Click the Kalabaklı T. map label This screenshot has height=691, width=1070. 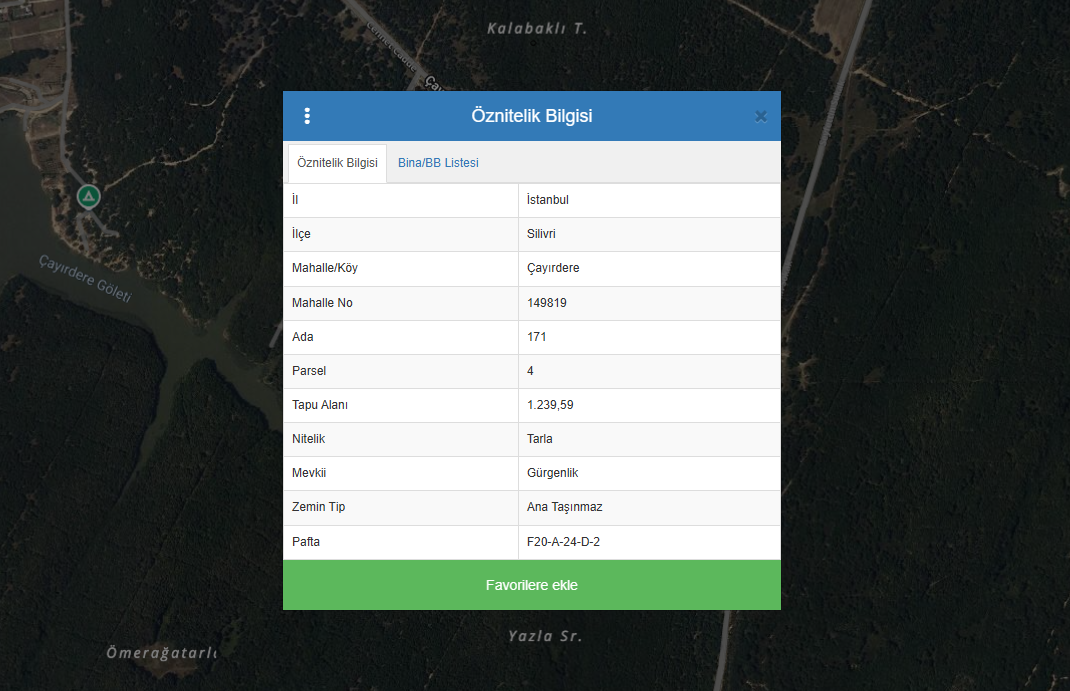tap(536, 28)
